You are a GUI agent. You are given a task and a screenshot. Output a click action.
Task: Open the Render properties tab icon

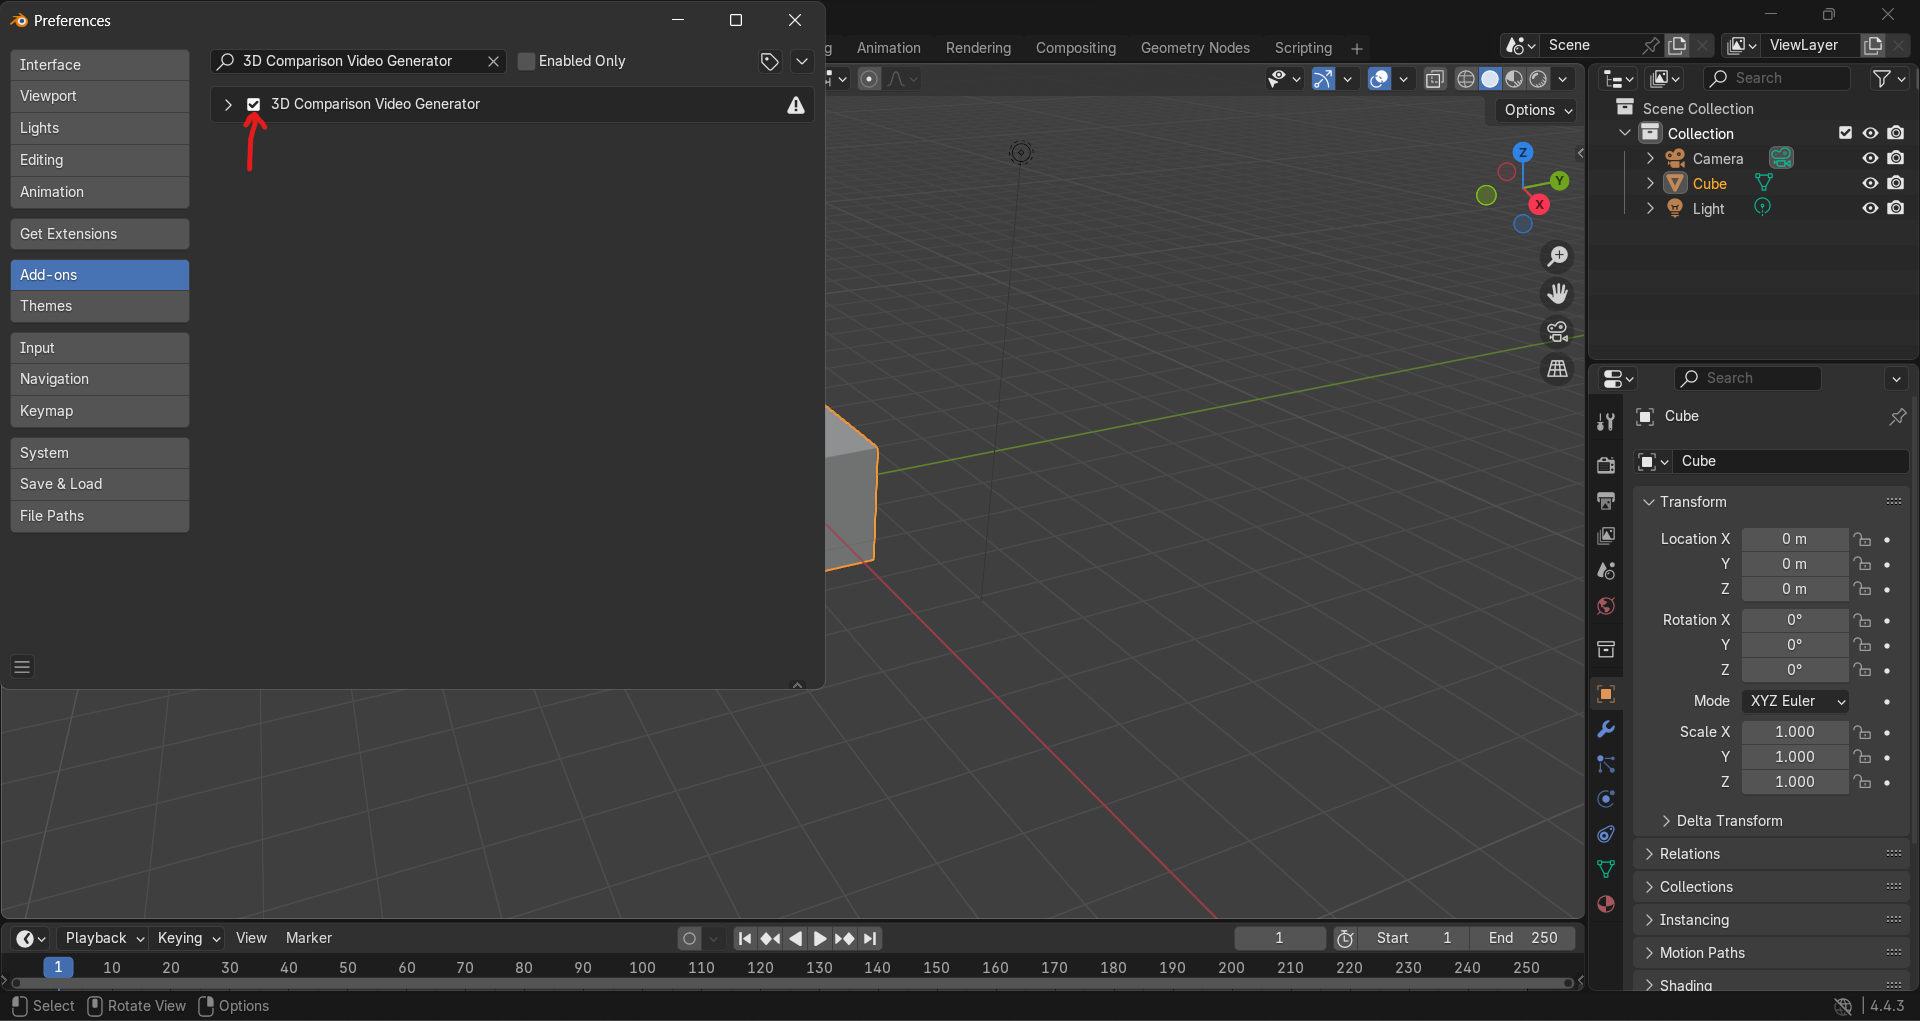click(x=1606, y=465)
